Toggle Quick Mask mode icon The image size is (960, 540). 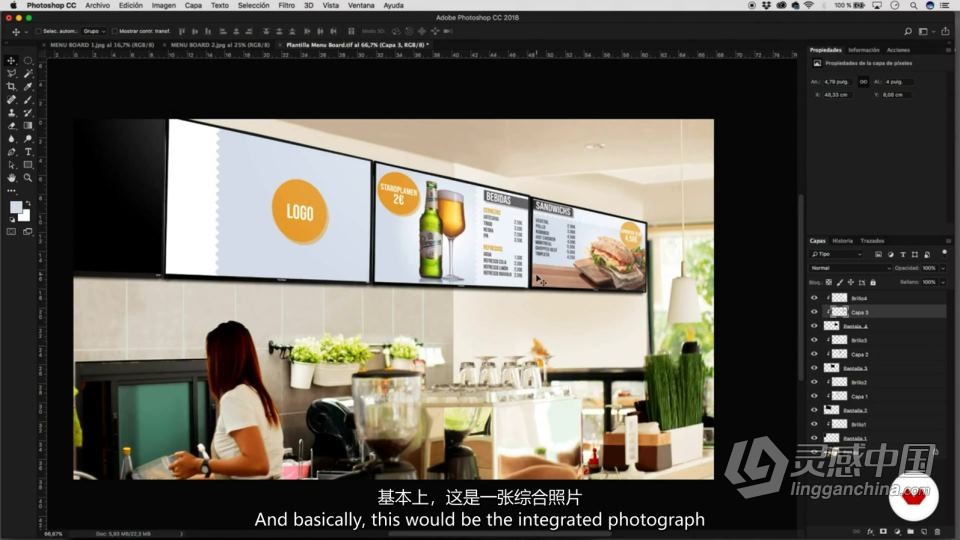point(11,231)
